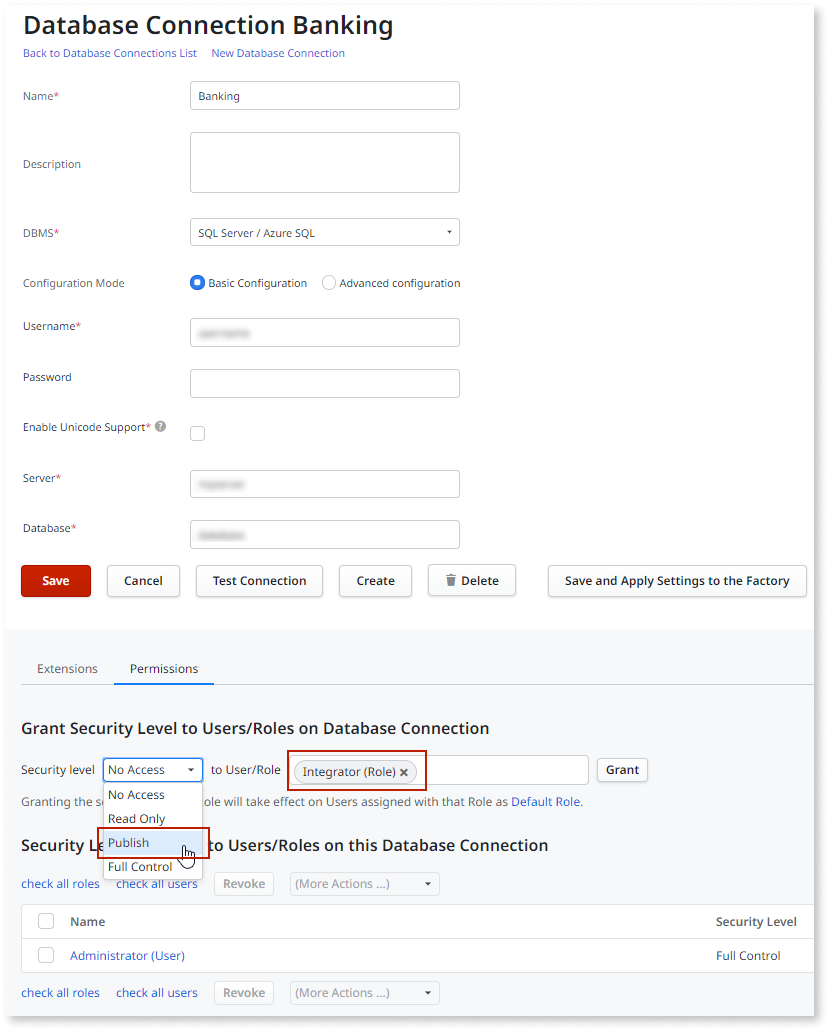Click the upper check all roles link
The width and height of the screenshot is (829, 1031).
coord(60,884)
